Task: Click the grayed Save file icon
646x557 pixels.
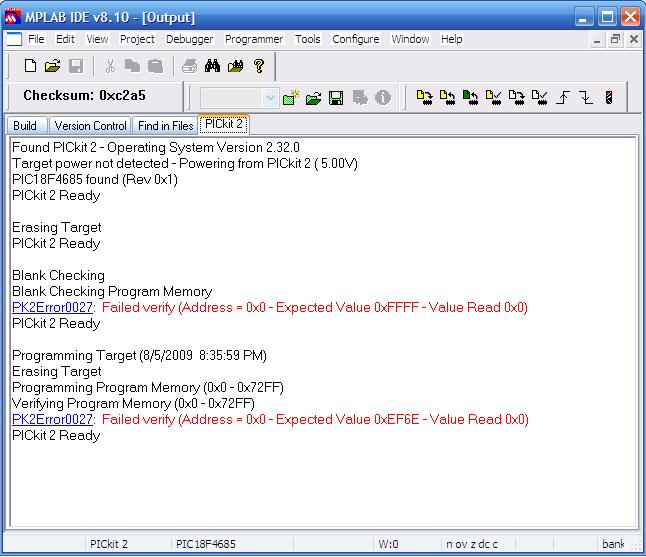Action: tap(76, 66)
